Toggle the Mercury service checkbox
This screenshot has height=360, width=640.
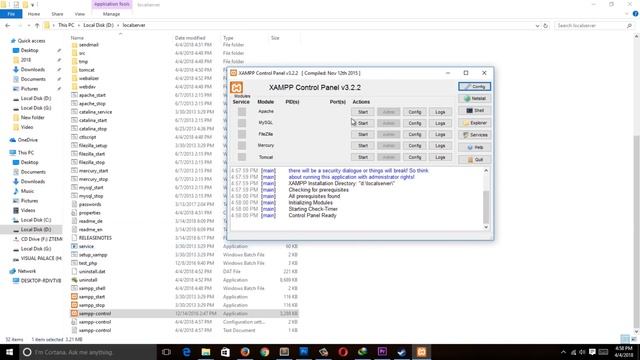coord(242,145)
